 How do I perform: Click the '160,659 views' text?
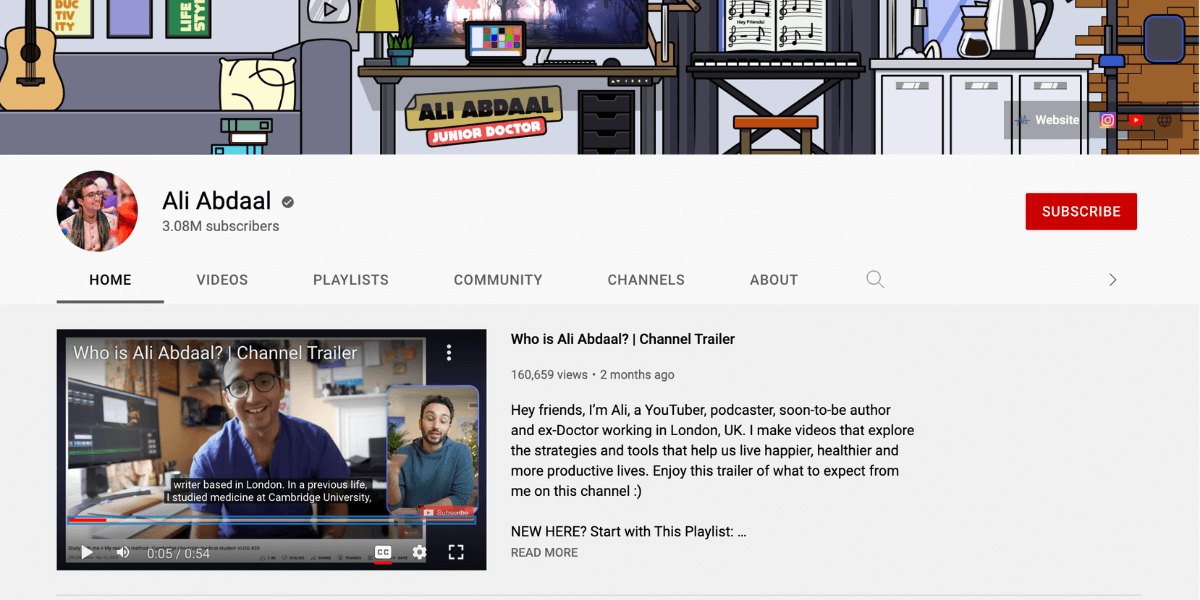[549, 375]
